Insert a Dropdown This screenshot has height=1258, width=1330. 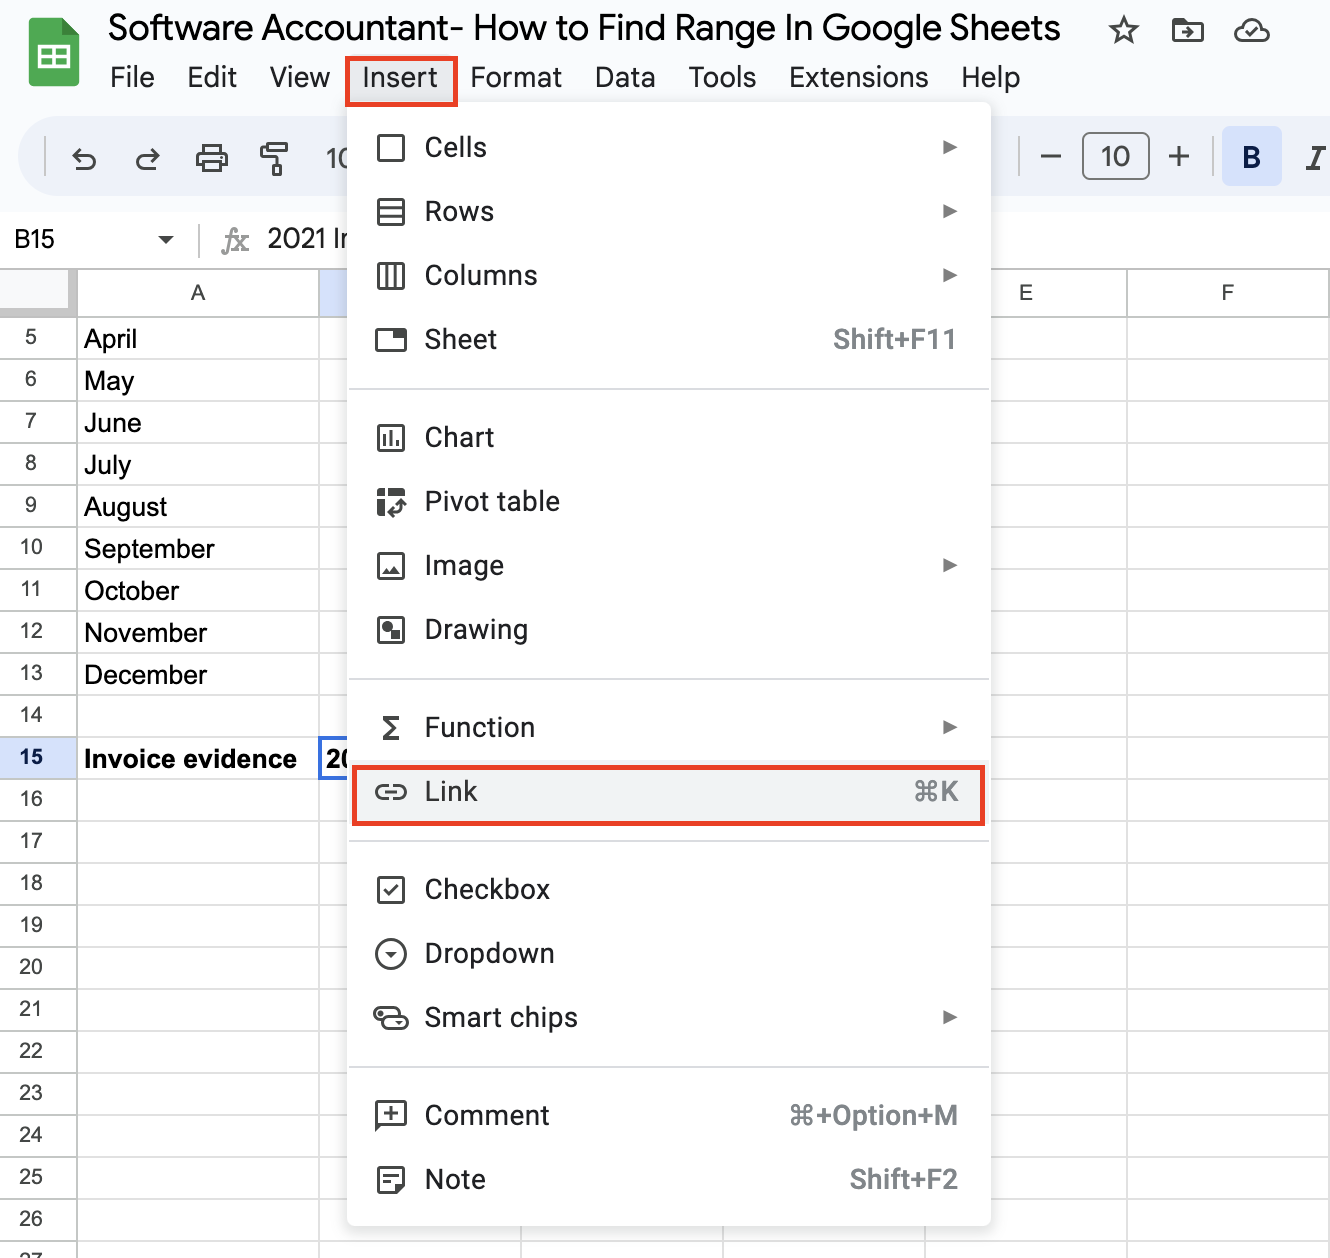tap(668, 954)
